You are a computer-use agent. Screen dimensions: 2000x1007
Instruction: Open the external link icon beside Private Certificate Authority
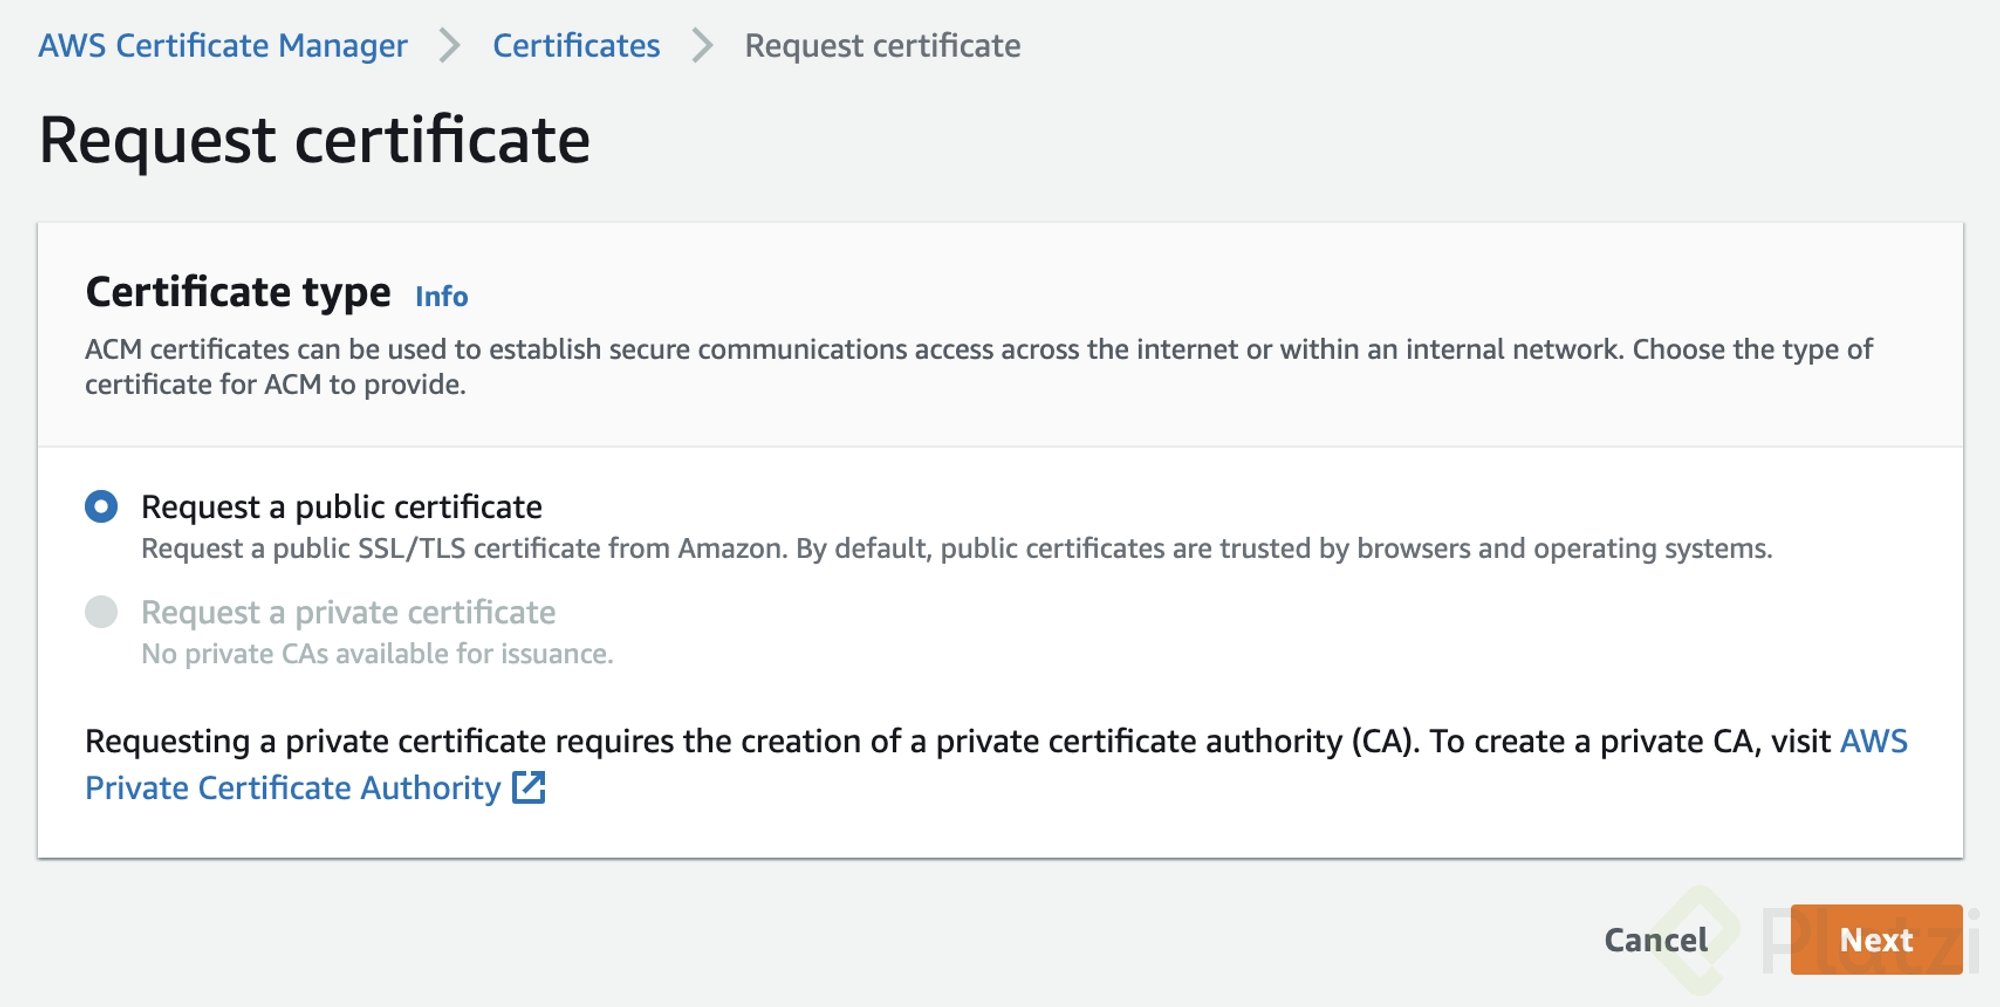[528, 788]
